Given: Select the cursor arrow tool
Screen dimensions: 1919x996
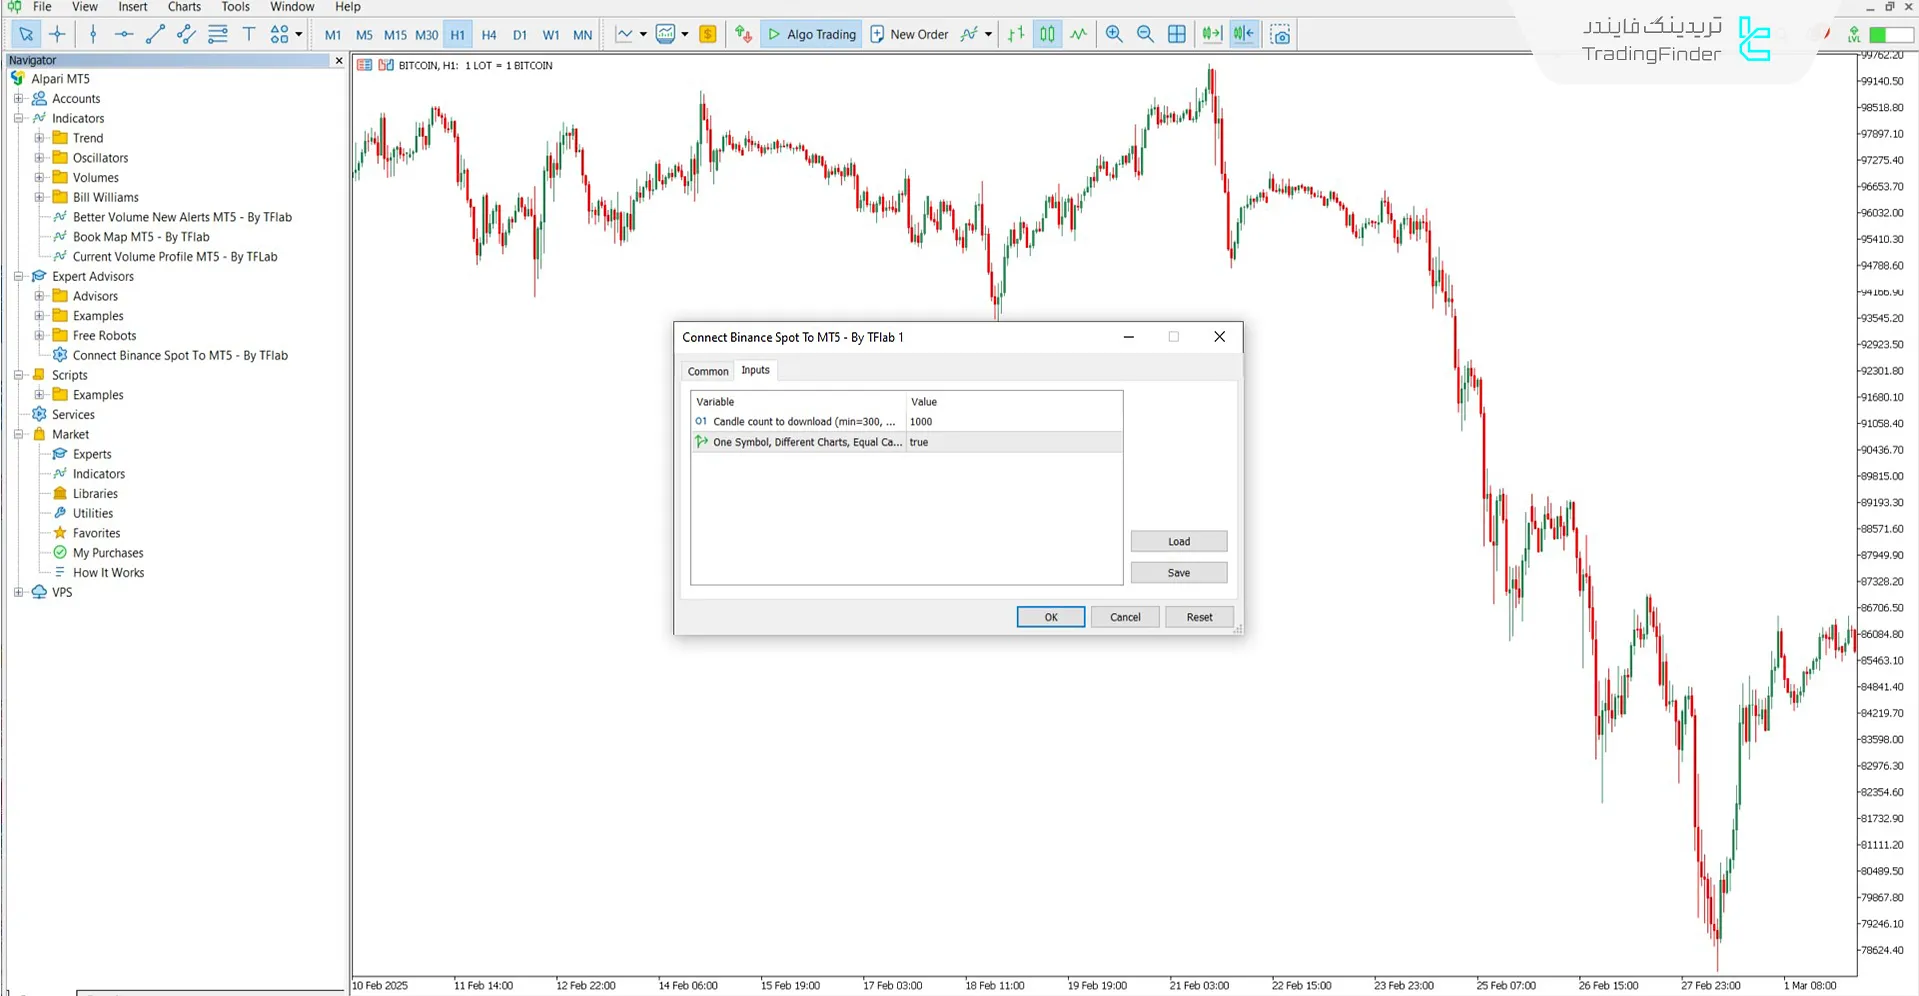Looking at the screenshot, I should pyautogui.click(x=26, y=34).
